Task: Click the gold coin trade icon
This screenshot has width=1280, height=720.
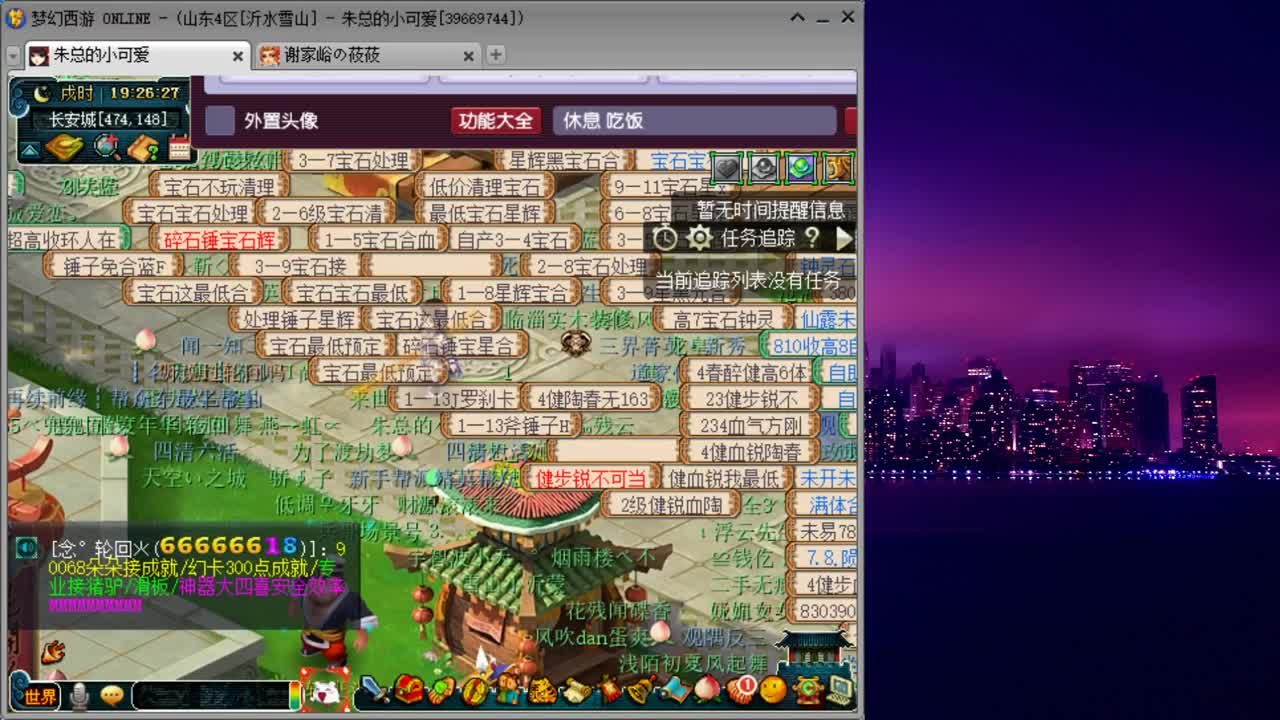Action: pyautogui.click(x=474, y=690)
